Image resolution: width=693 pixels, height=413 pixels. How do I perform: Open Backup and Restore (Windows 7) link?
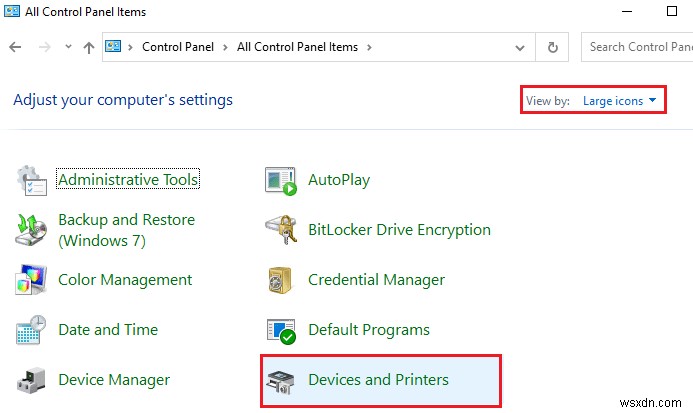[x=126, y=230]
